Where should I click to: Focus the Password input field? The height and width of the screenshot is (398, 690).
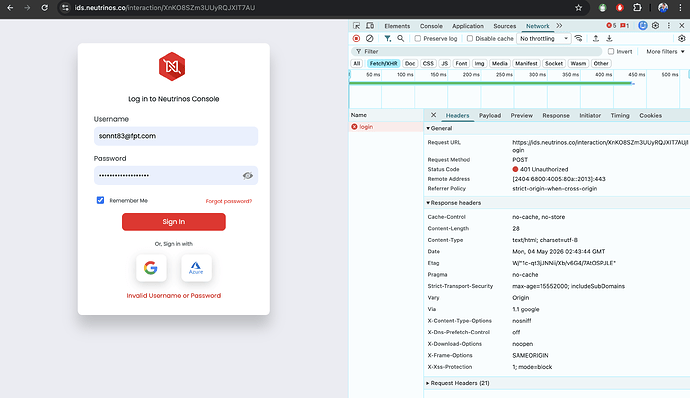[176, 176]
